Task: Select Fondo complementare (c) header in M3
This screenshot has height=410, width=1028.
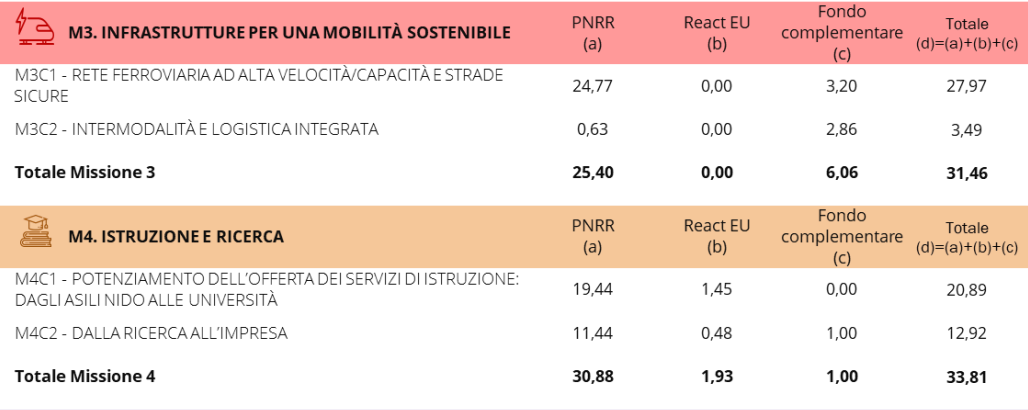Action: 842,33
